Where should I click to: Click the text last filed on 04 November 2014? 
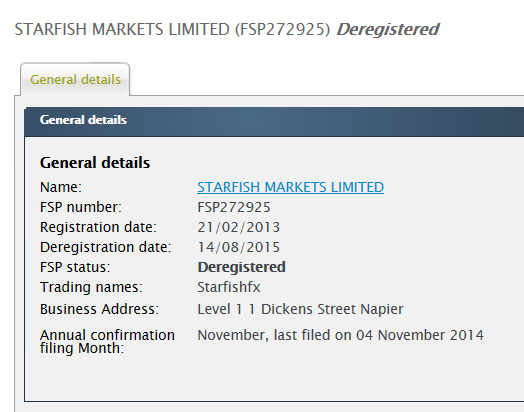379,335
